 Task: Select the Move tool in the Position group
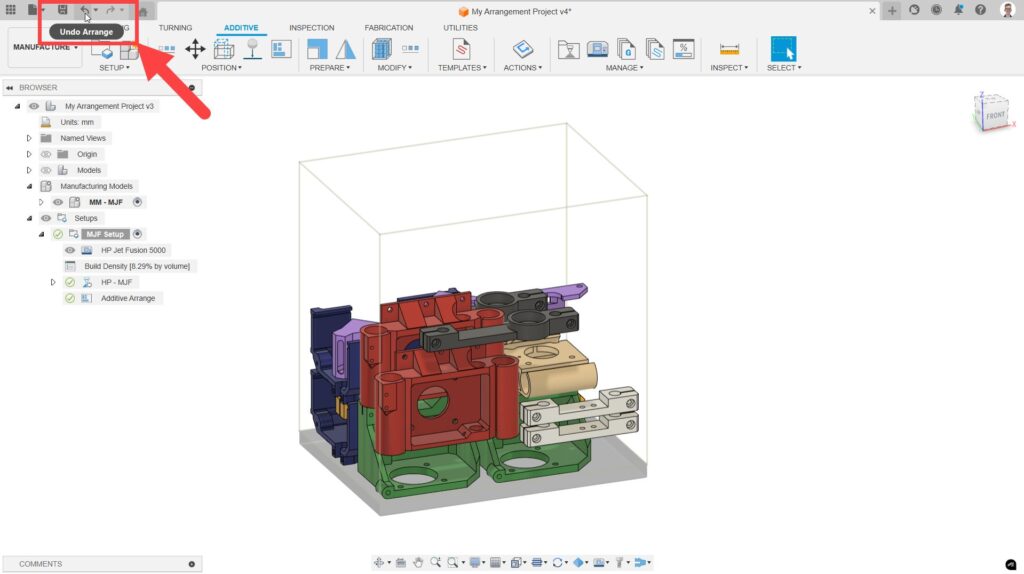[195, 49]
